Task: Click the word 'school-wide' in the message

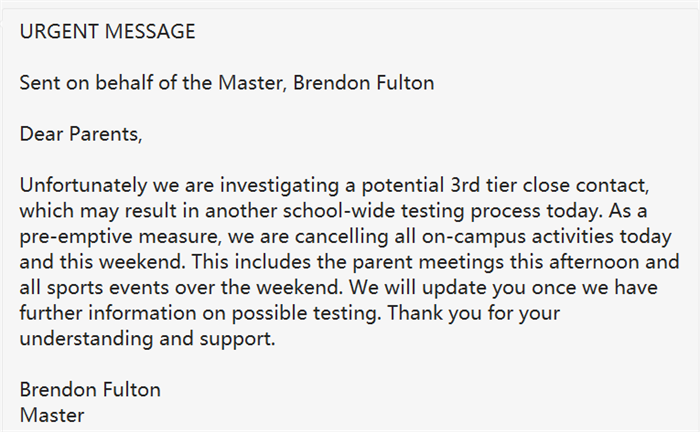Action: click(x=339, y=211)
